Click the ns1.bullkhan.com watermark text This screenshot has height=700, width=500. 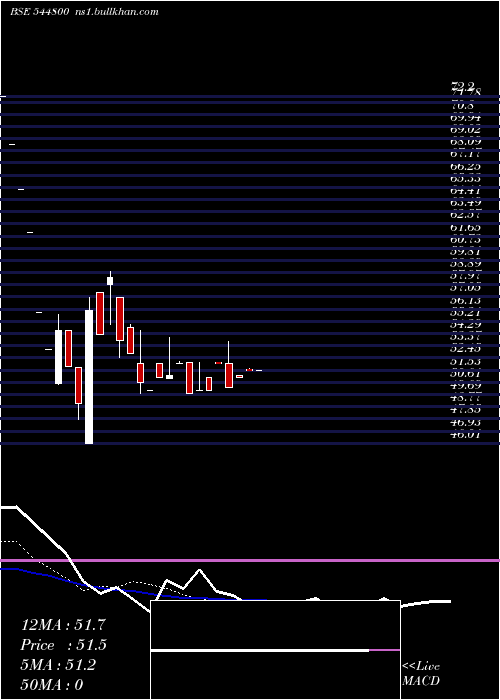click(x=116, y=12)
